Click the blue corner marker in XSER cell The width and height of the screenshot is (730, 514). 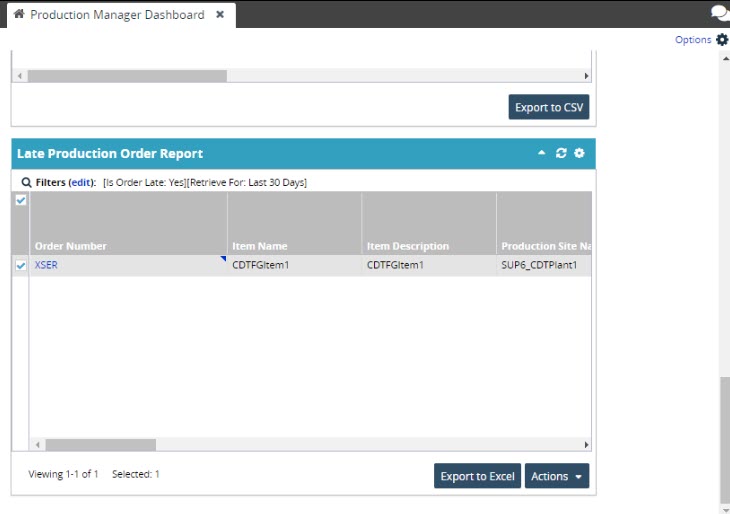[x=223, y=259]
